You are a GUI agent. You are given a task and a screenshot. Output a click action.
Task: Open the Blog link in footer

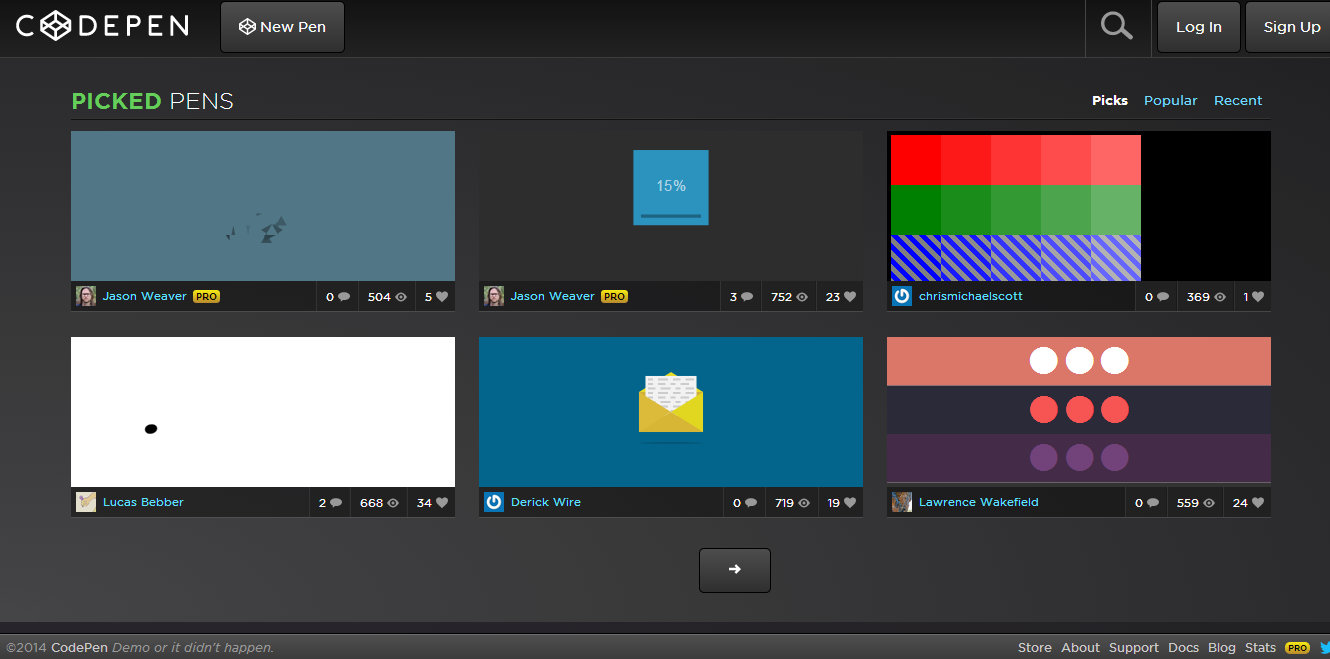point(1222,648)
